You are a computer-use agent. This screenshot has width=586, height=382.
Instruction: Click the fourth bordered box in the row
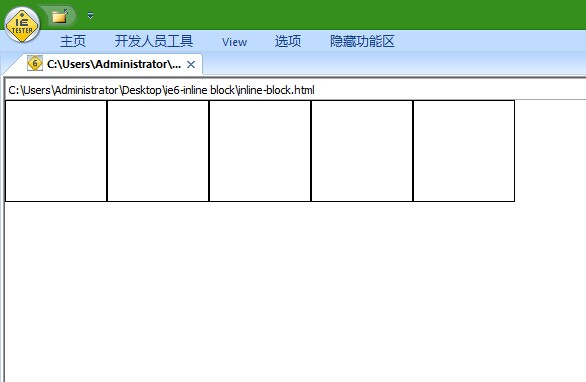coord(362,151)
